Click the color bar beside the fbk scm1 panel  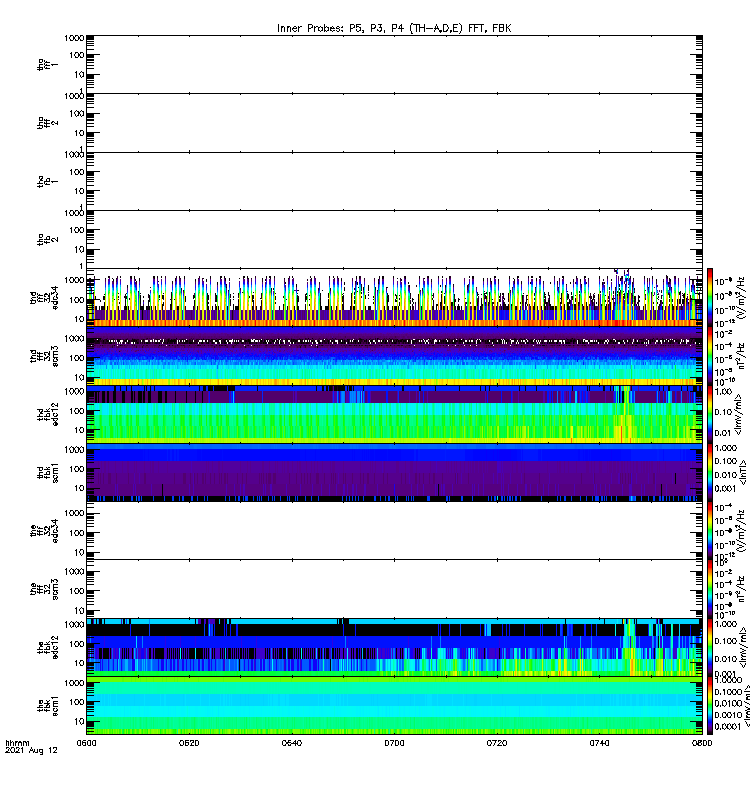point(710,706)
